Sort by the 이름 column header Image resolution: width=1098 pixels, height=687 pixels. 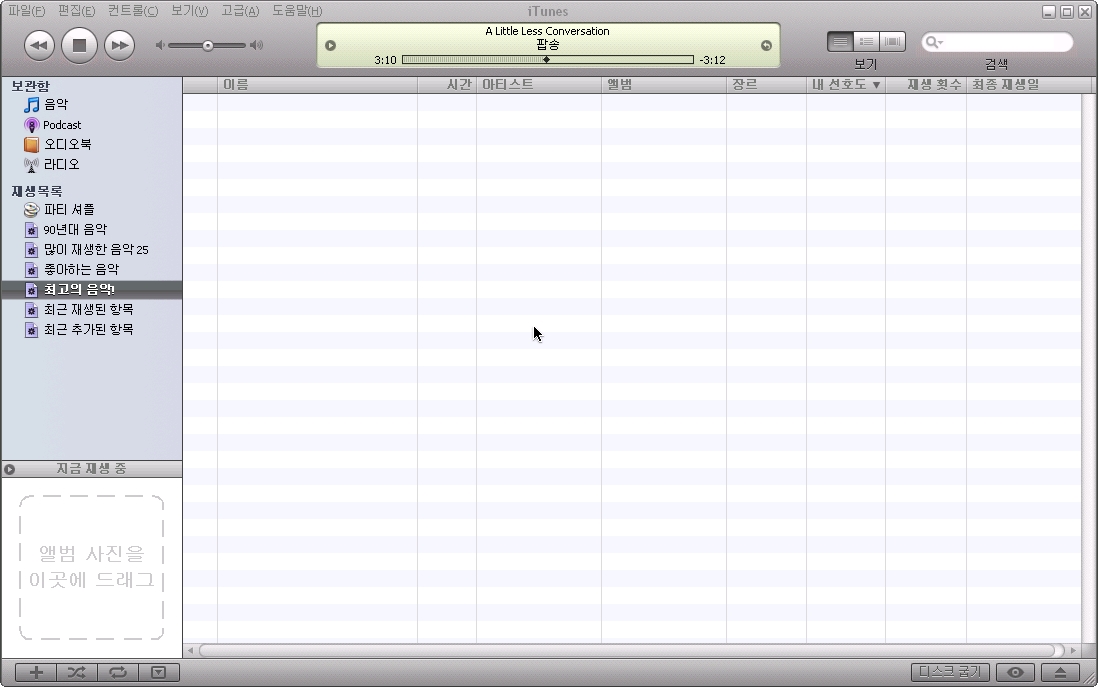coord(317,85)
